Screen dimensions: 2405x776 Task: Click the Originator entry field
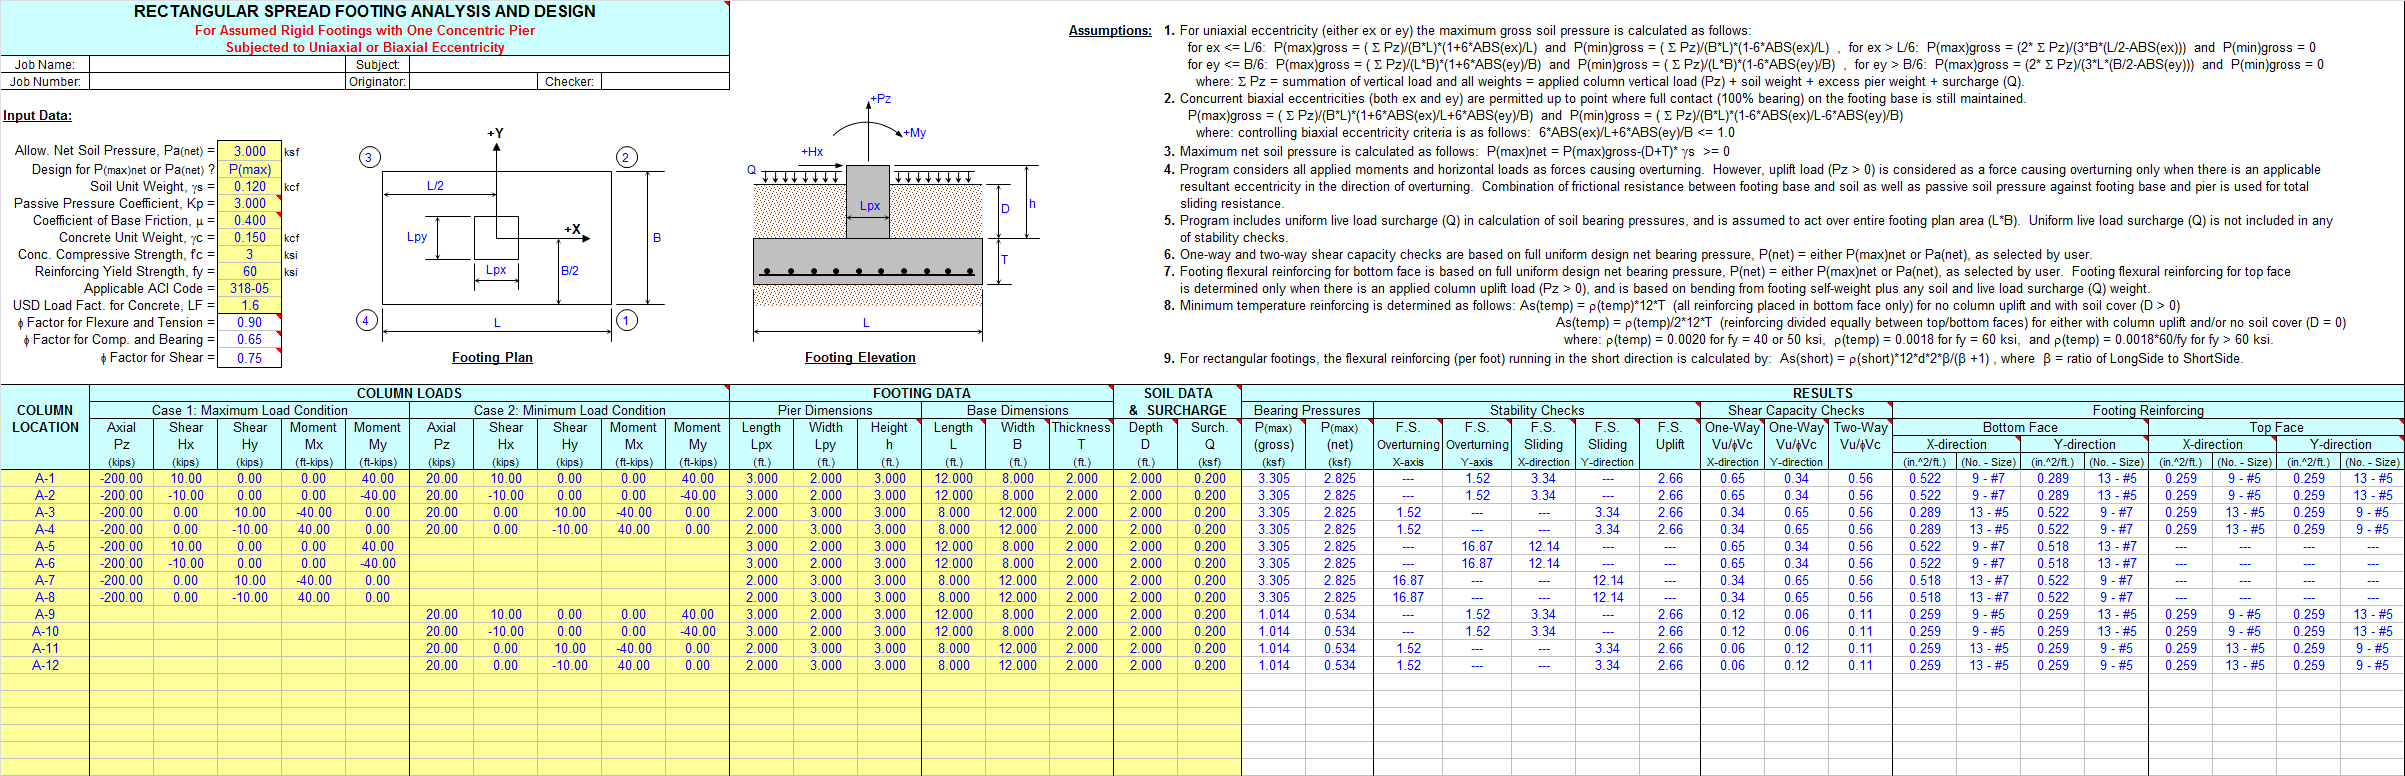pos(473,81)
